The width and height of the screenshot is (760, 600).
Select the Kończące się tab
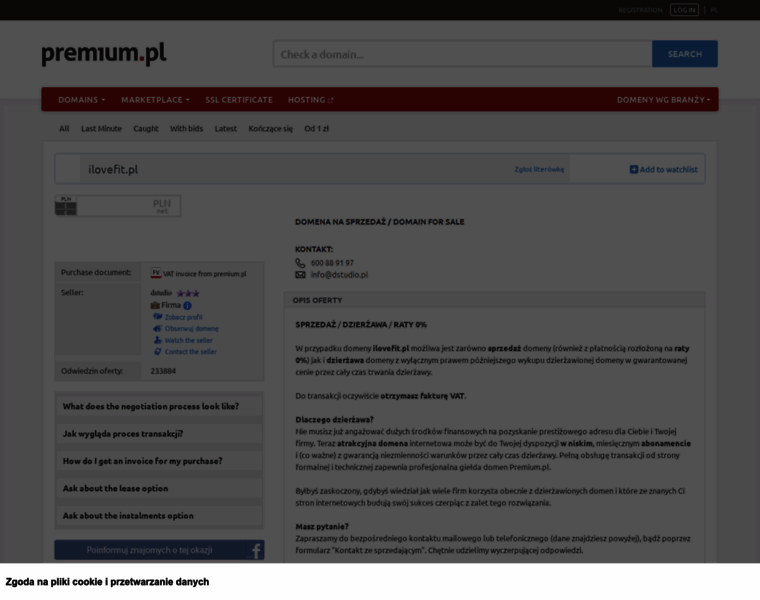270,128
